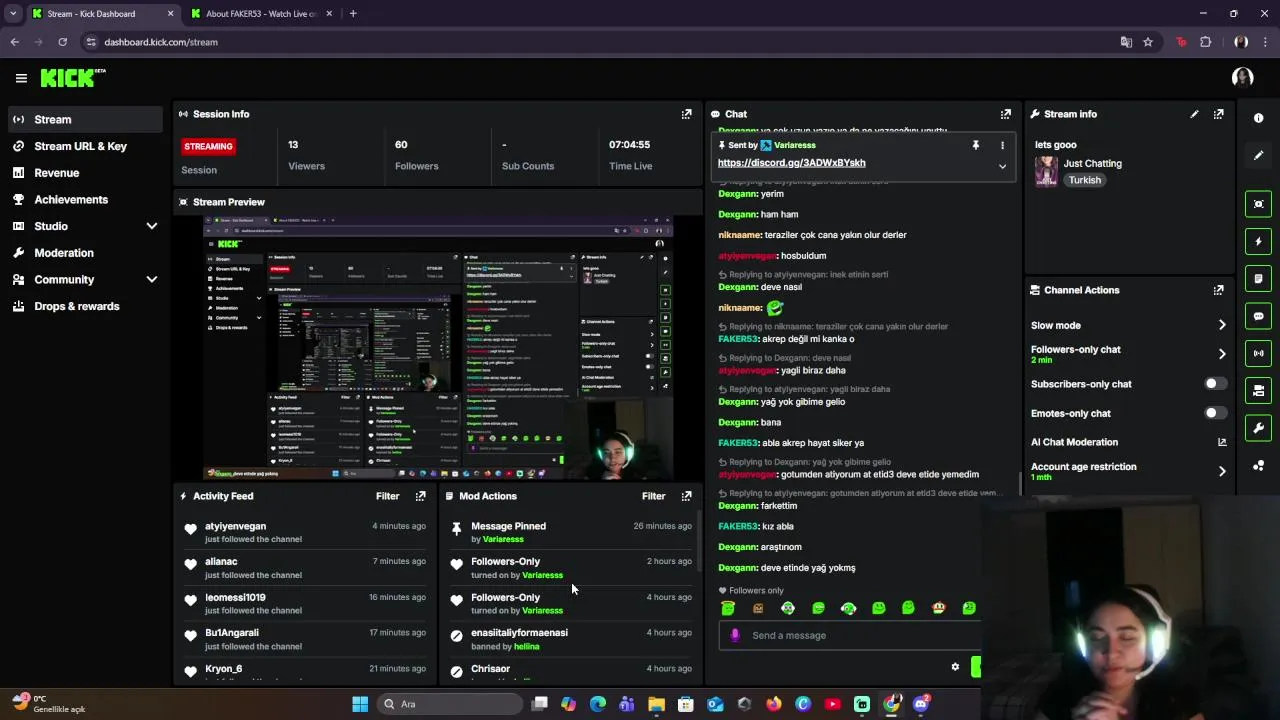1280x720 pixels.
Task: Click the Turkish language tag
Action: click(1084, 180)
